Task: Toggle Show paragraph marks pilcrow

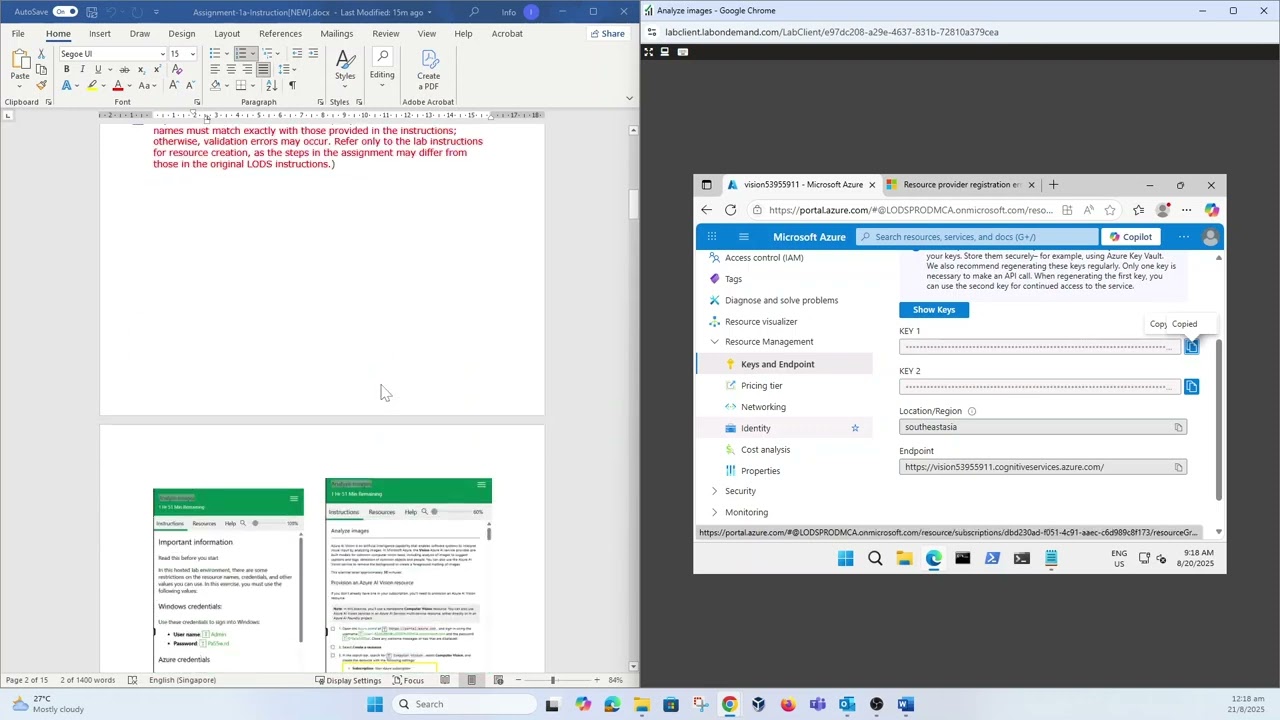Action: pyautogui.click(x=292, y=85)
